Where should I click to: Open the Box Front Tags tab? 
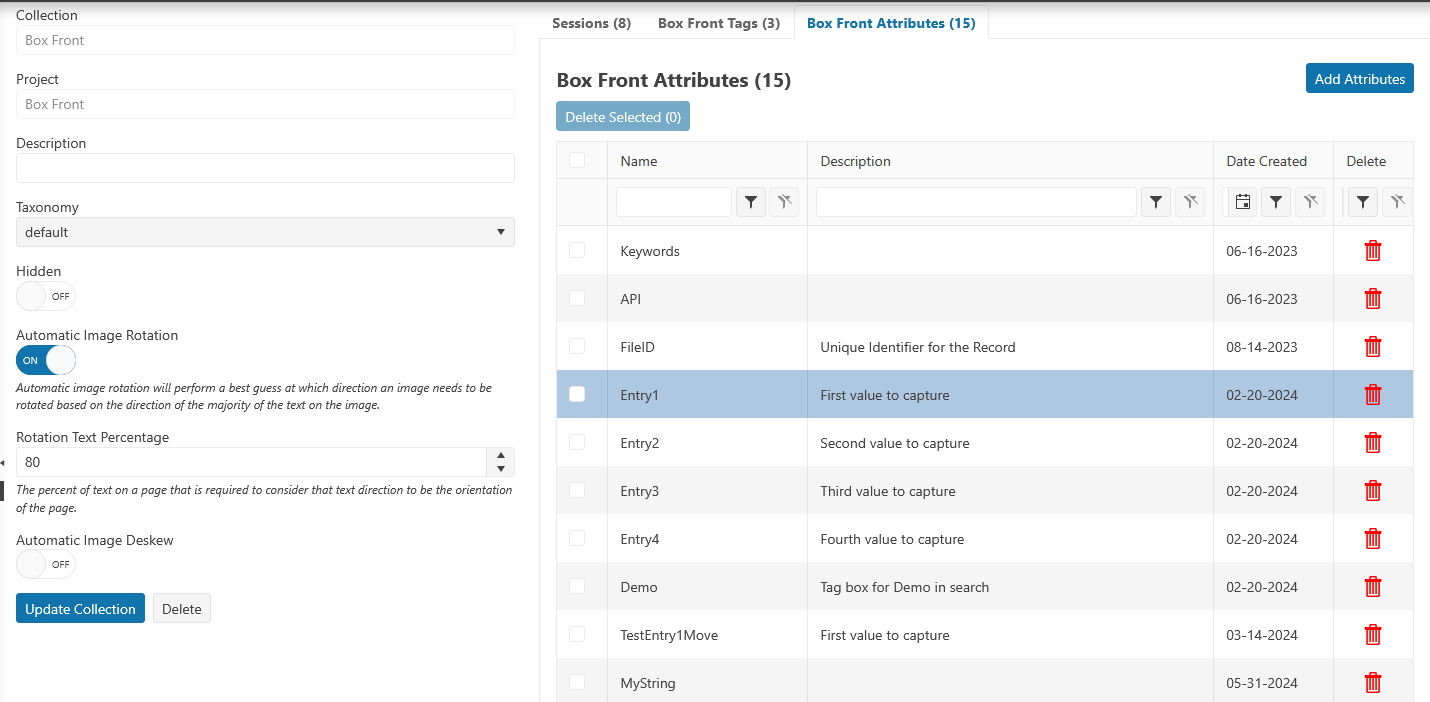click(x=718, y=23)
